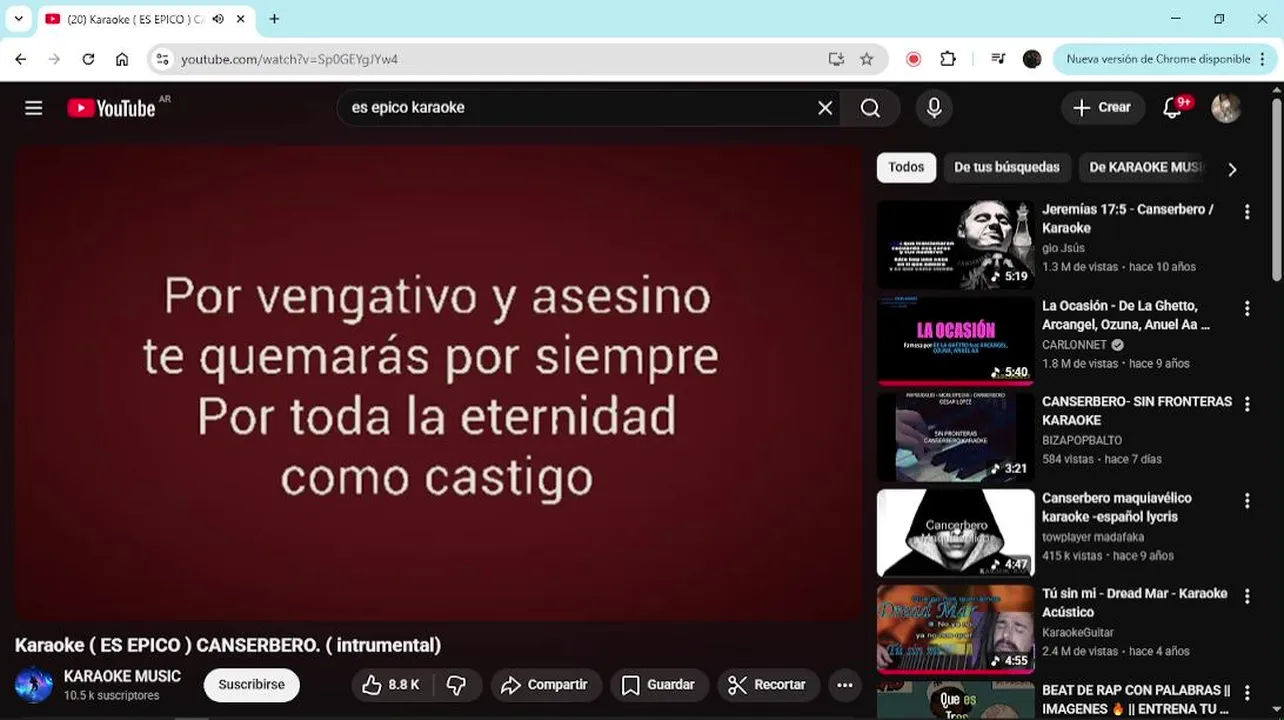Open the Chrome profile avatar
1284x720 pixels.
tap(1032, 59)
